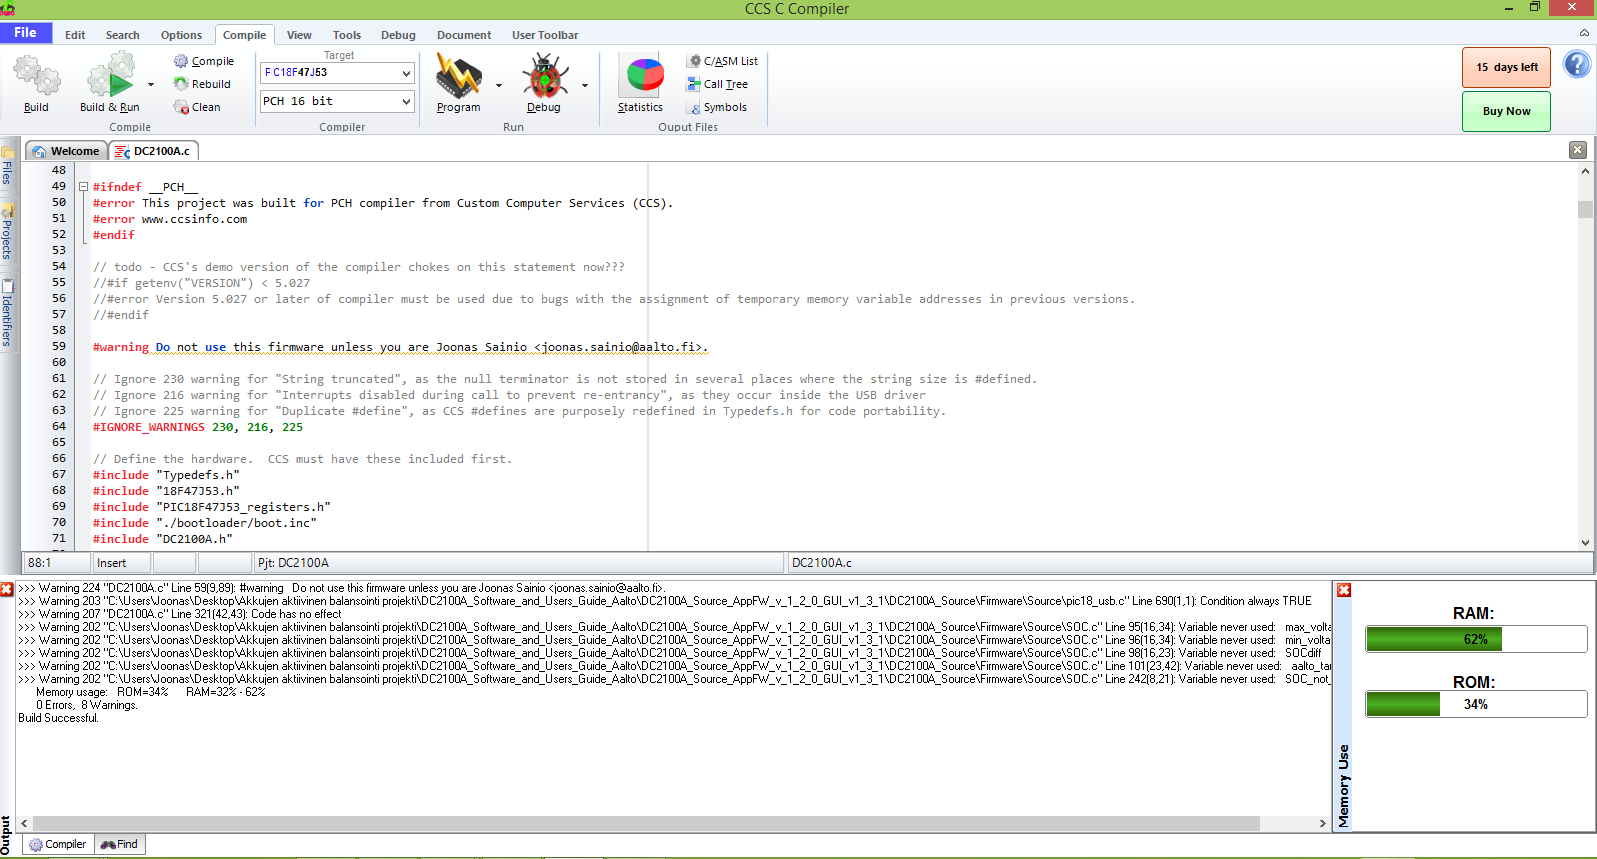Open the Call Tree view
The width and height of the screenshot is (1597, 859).
(717, 84)
